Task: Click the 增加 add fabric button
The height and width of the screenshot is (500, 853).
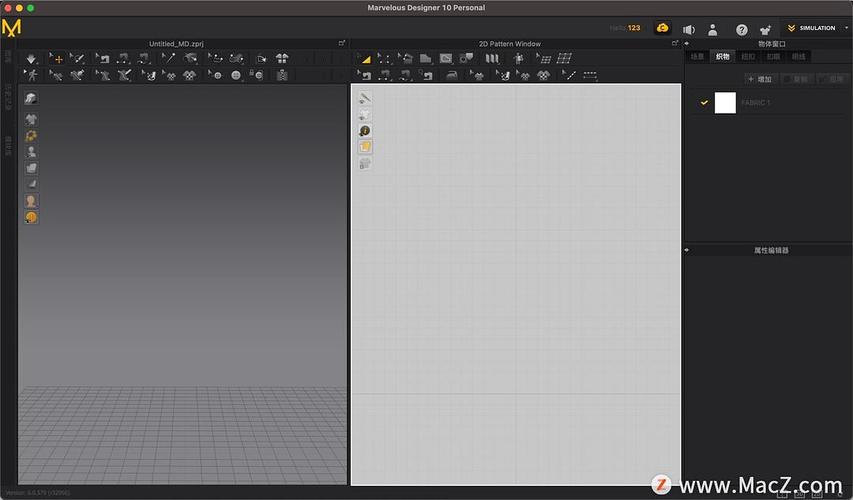Action: click(761, 79)
